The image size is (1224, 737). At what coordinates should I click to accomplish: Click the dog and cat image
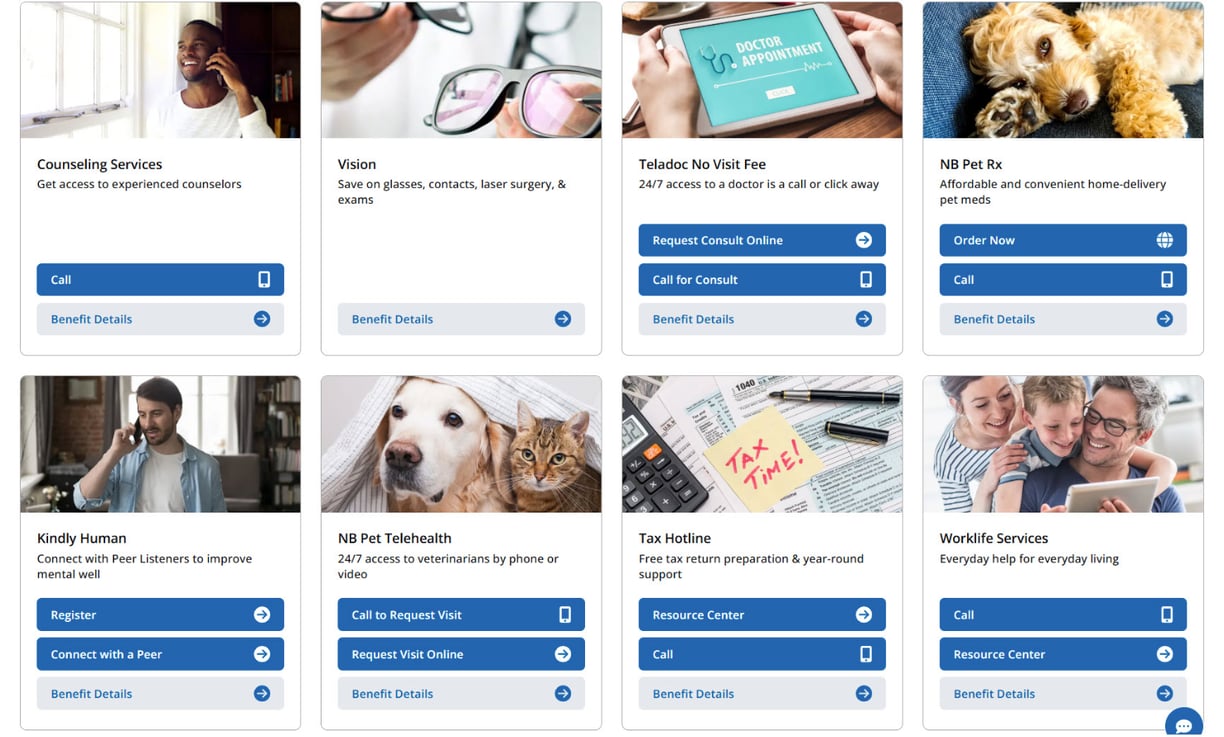point(461,445)
